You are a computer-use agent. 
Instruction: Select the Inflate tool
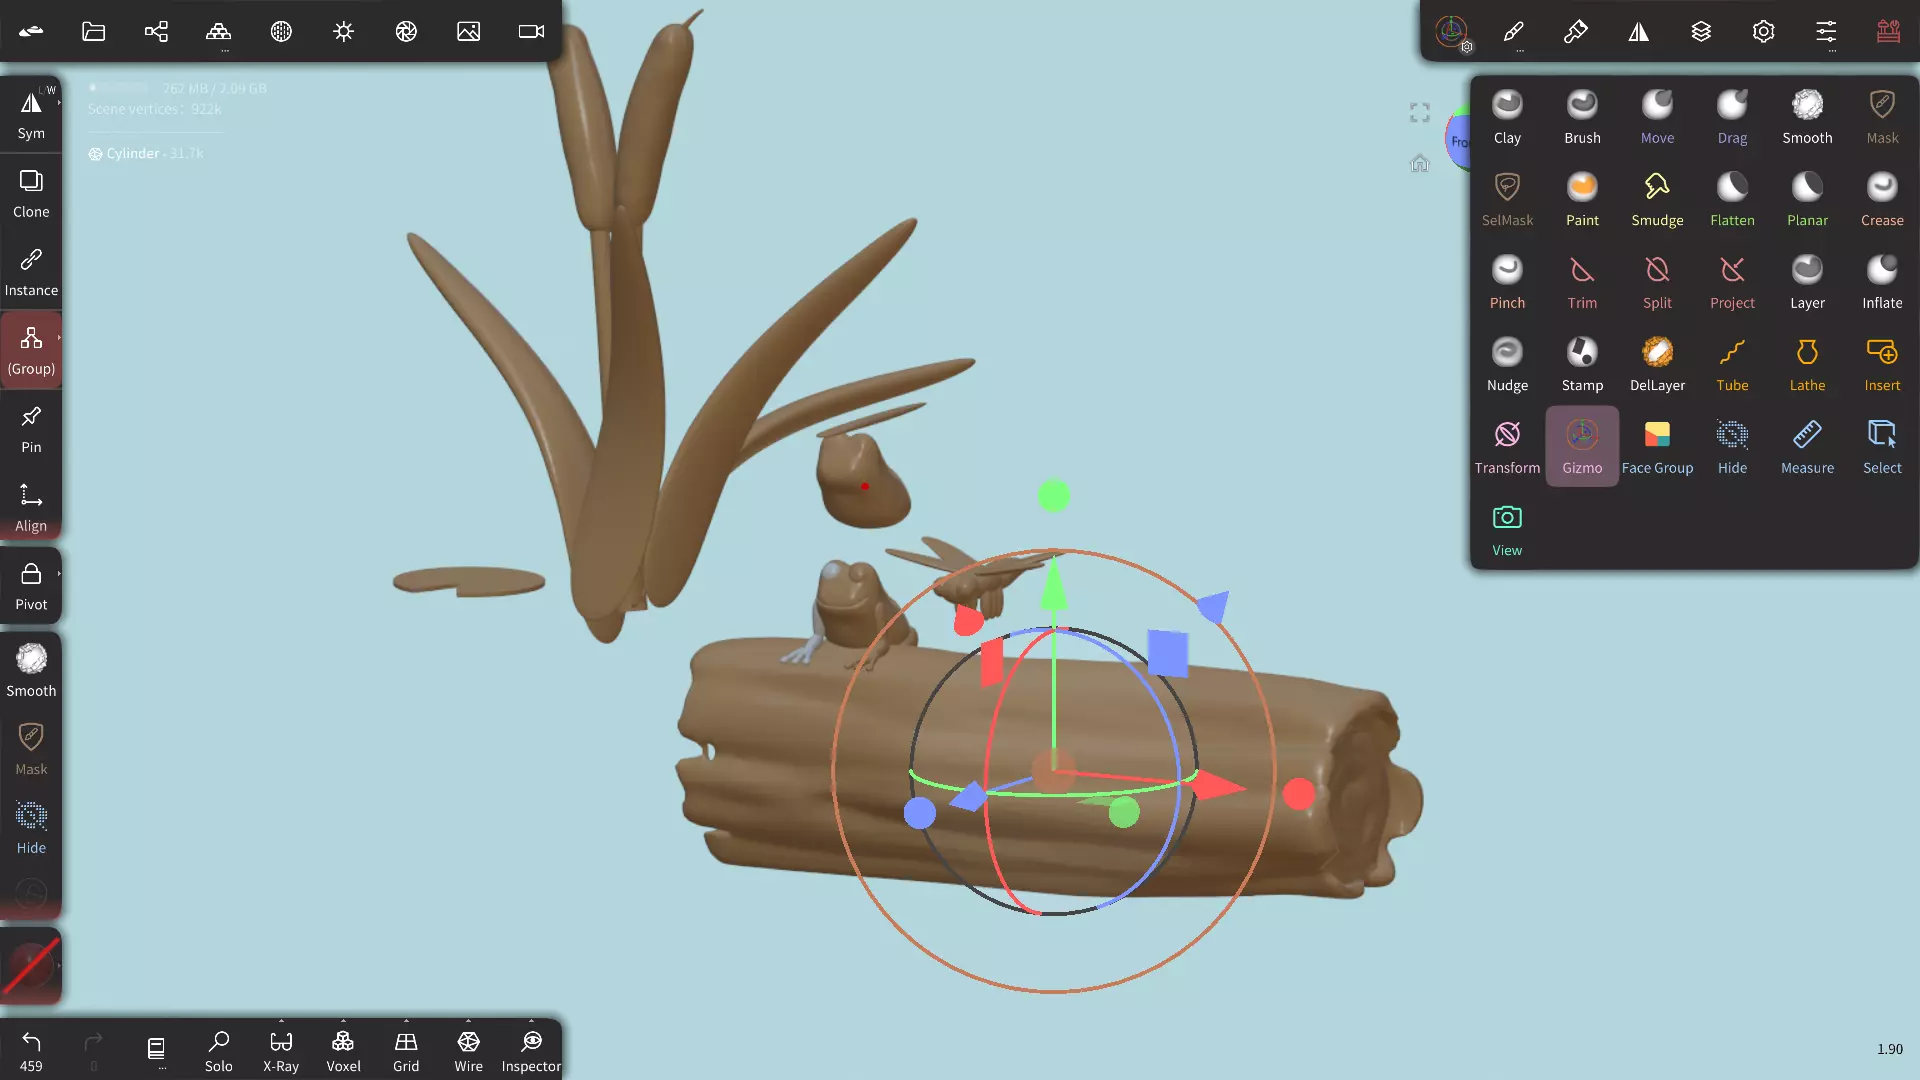click(x=1882, y=282)
